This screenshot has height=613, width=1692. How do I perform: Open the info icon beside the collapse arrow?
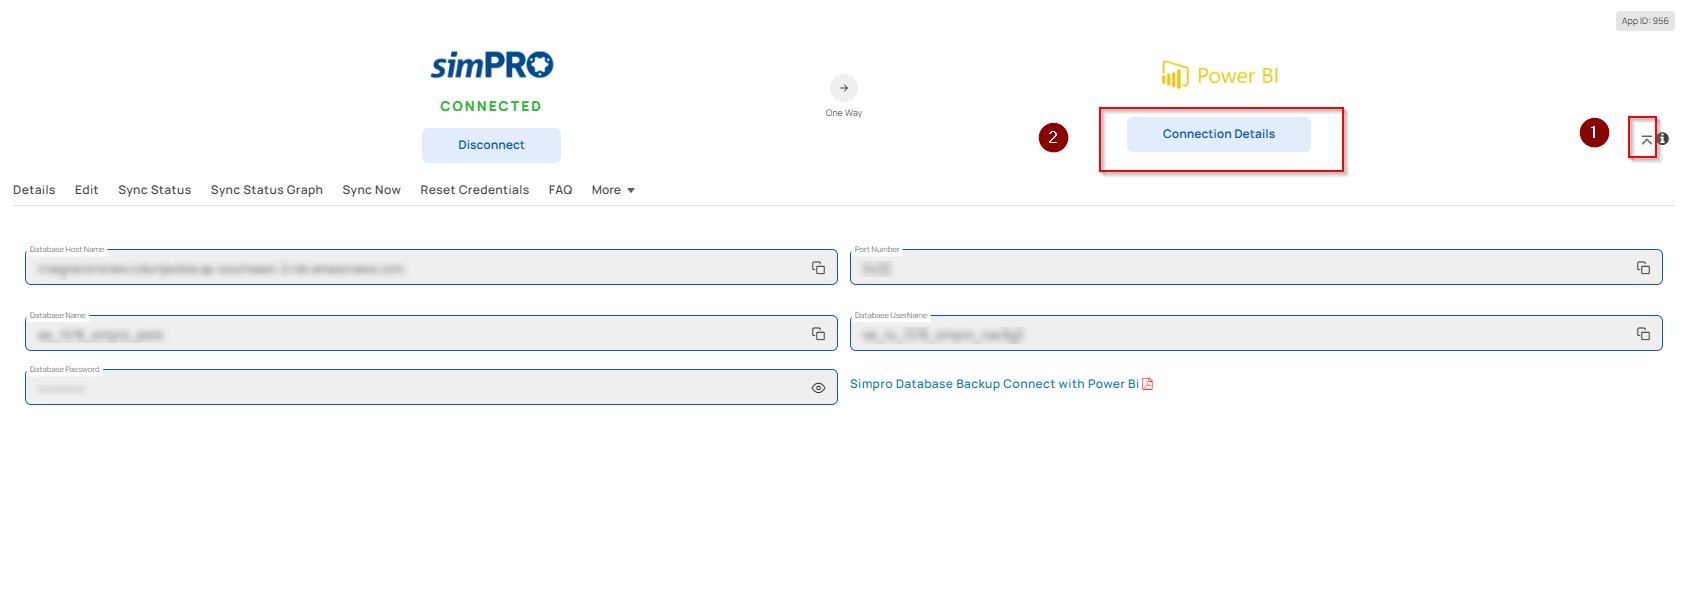pyautogui.click(x=1663, y=139)
